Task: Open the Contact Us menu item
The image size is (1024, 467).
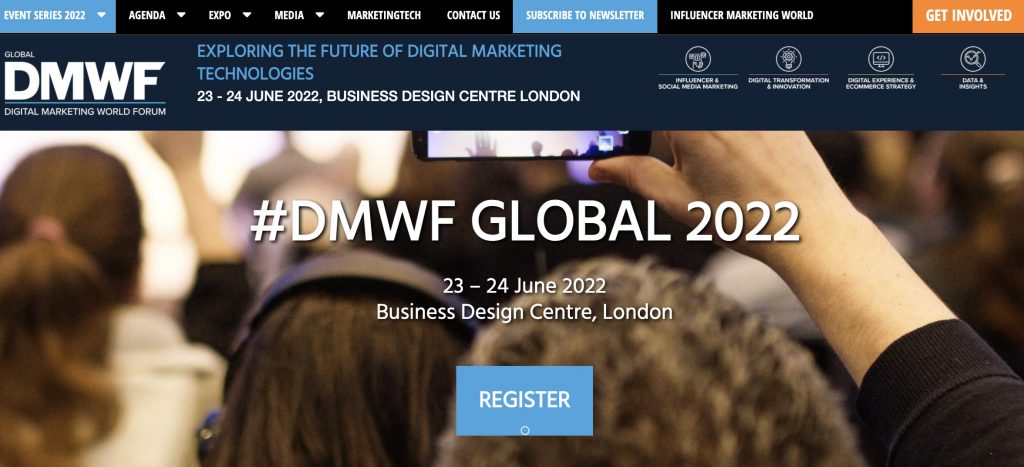Action: pyautogui.click(x=473, y=15)
